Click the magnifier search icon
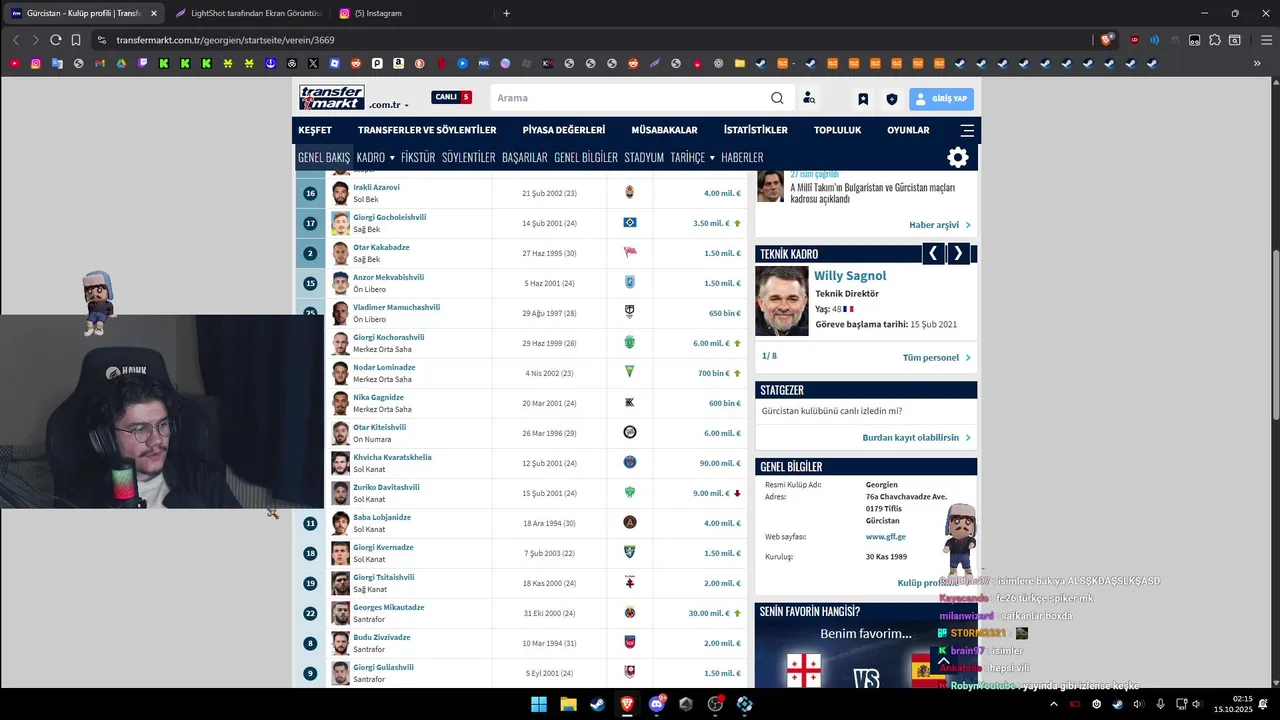This screenshot has width=1280, height=720. (777, 98)
